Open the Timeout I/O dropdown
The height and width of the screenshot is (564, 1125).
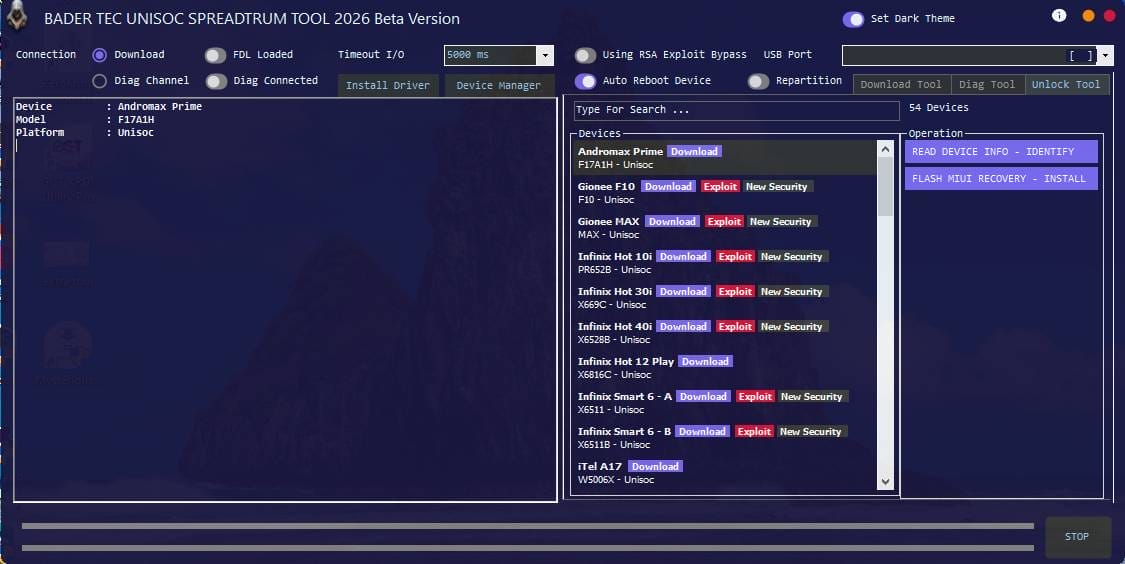tap(545, 56)
